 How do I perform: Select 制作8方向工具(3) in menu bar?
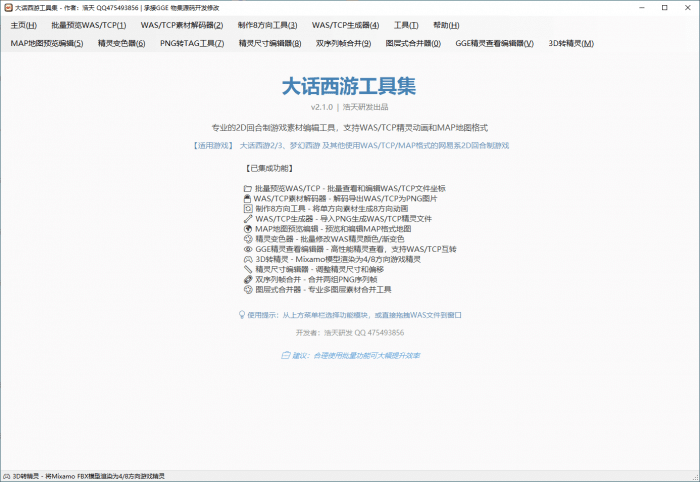267,25
